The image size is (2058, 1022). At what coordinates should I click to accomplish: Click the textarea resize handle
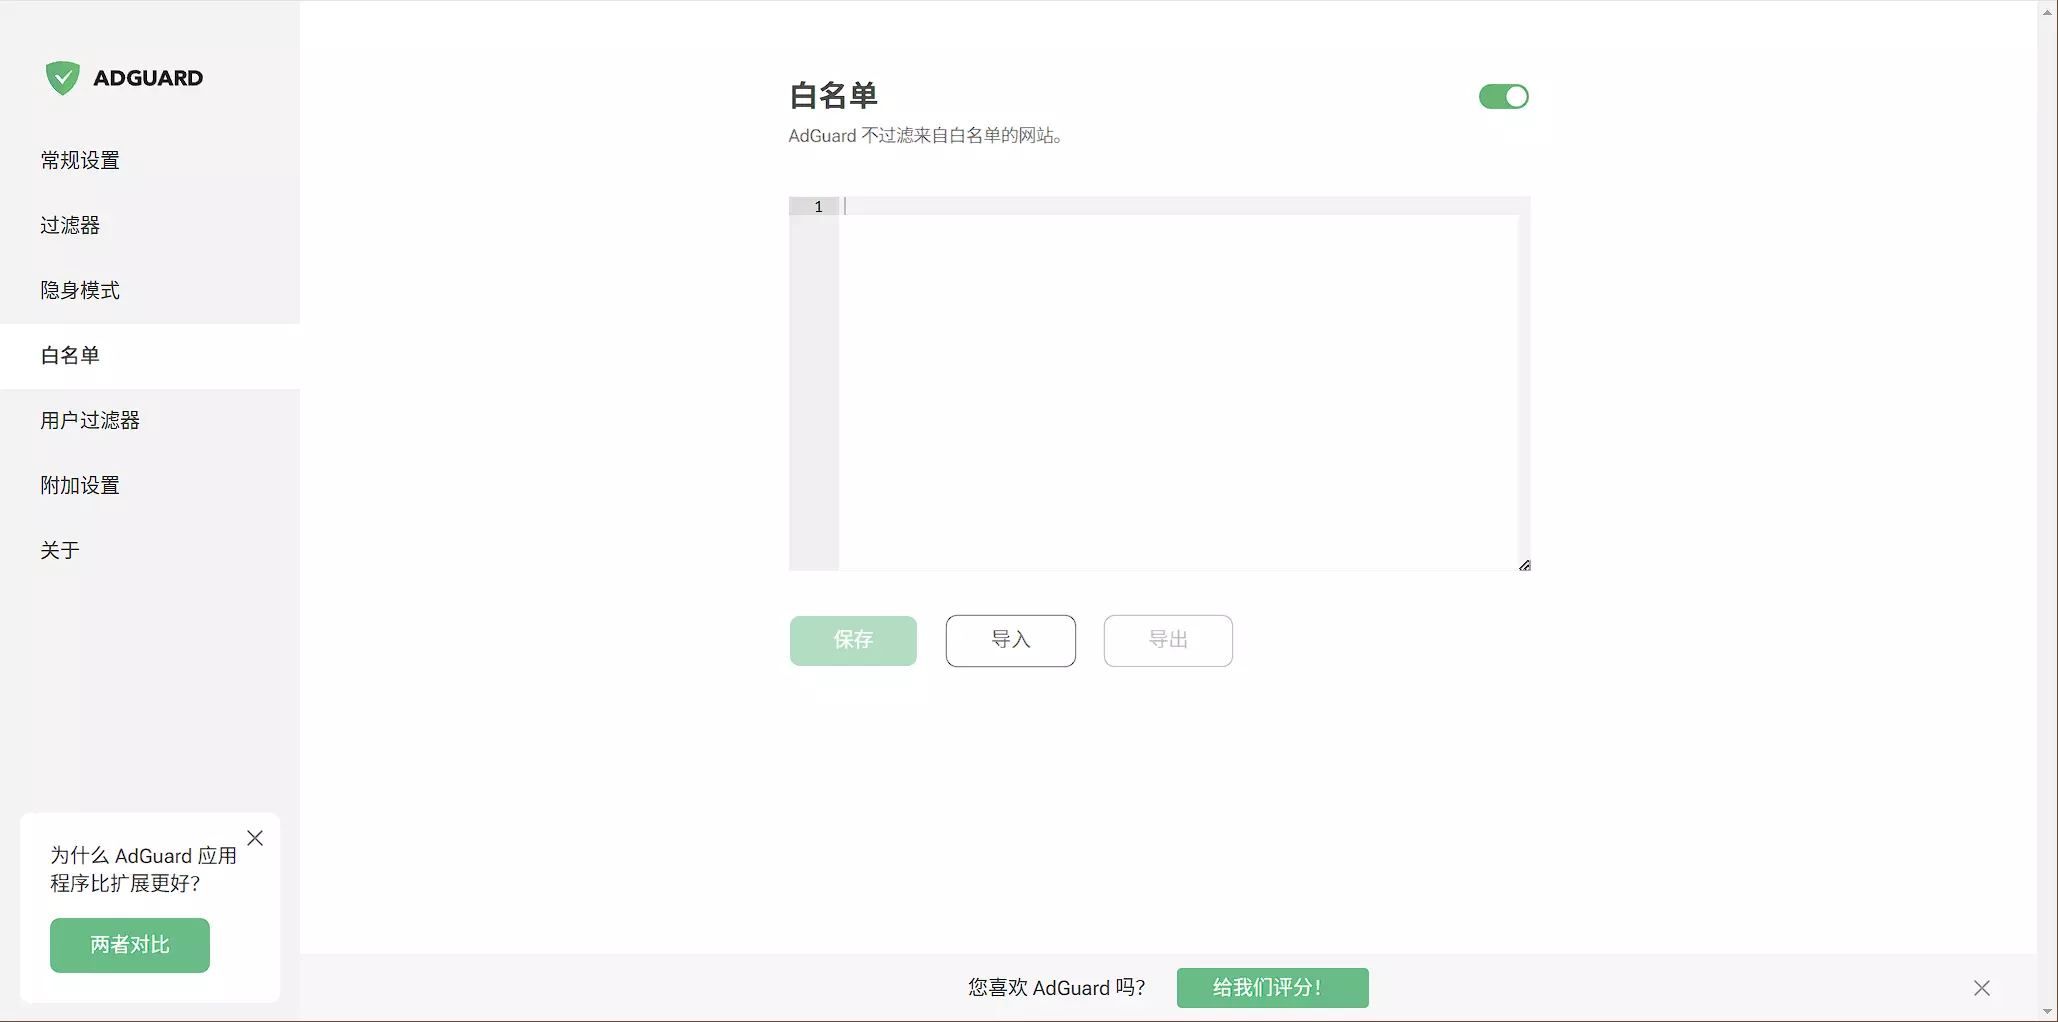1524,565
